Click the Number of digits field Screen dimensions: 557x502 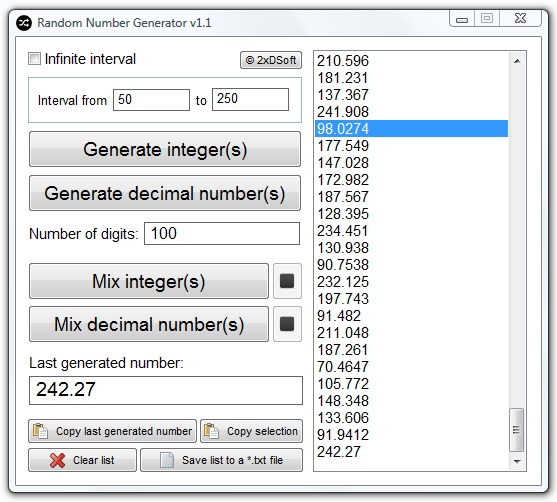pyautogui.click(x=222, y=233)
